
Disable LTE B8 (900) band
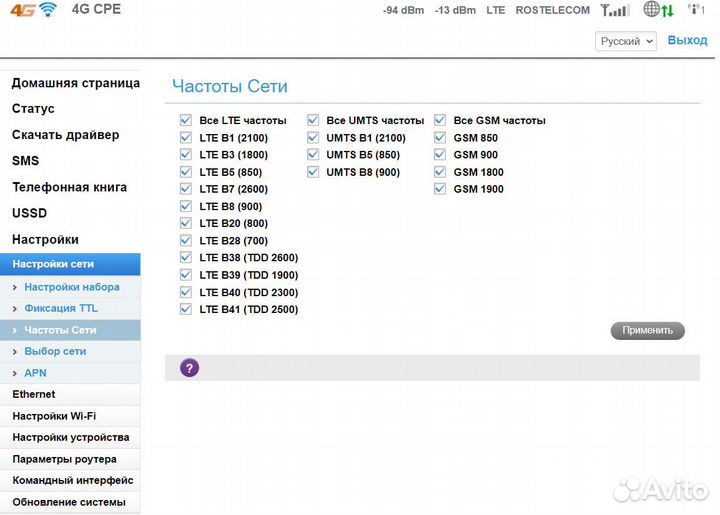click(186, 207)
